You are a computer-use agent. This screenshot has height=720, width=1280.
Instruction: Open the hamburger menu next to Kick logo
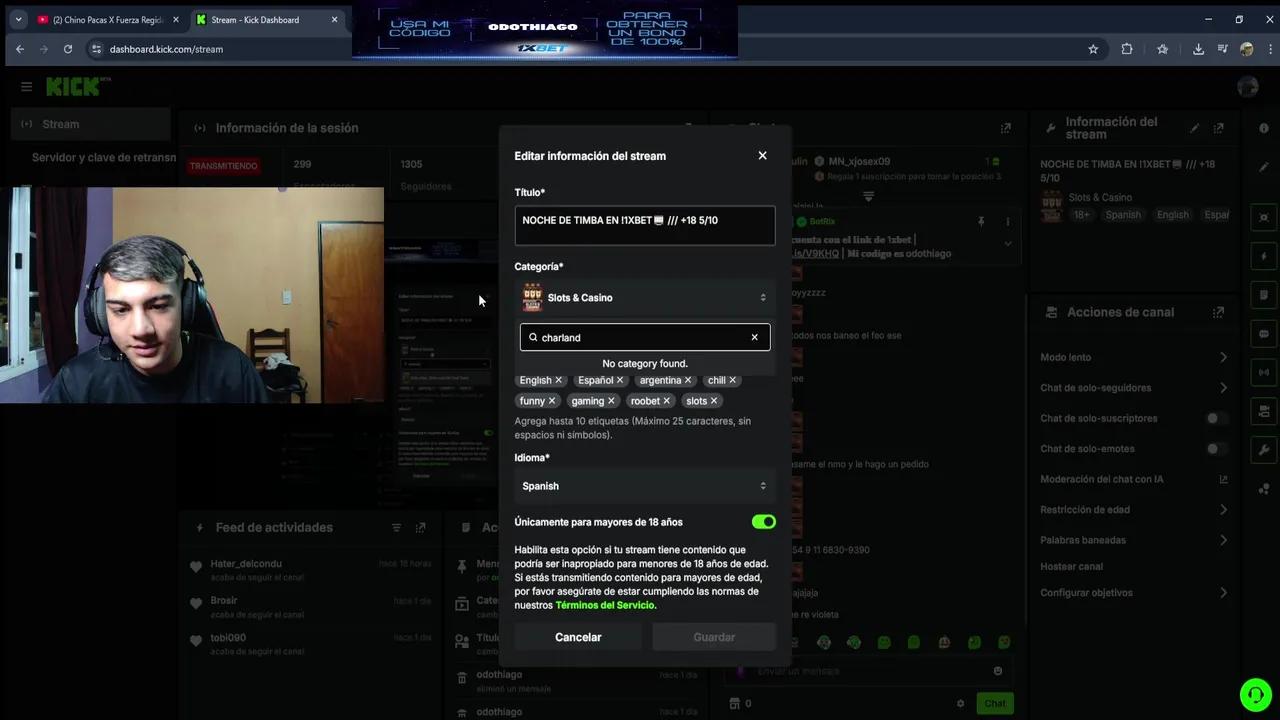26,86
